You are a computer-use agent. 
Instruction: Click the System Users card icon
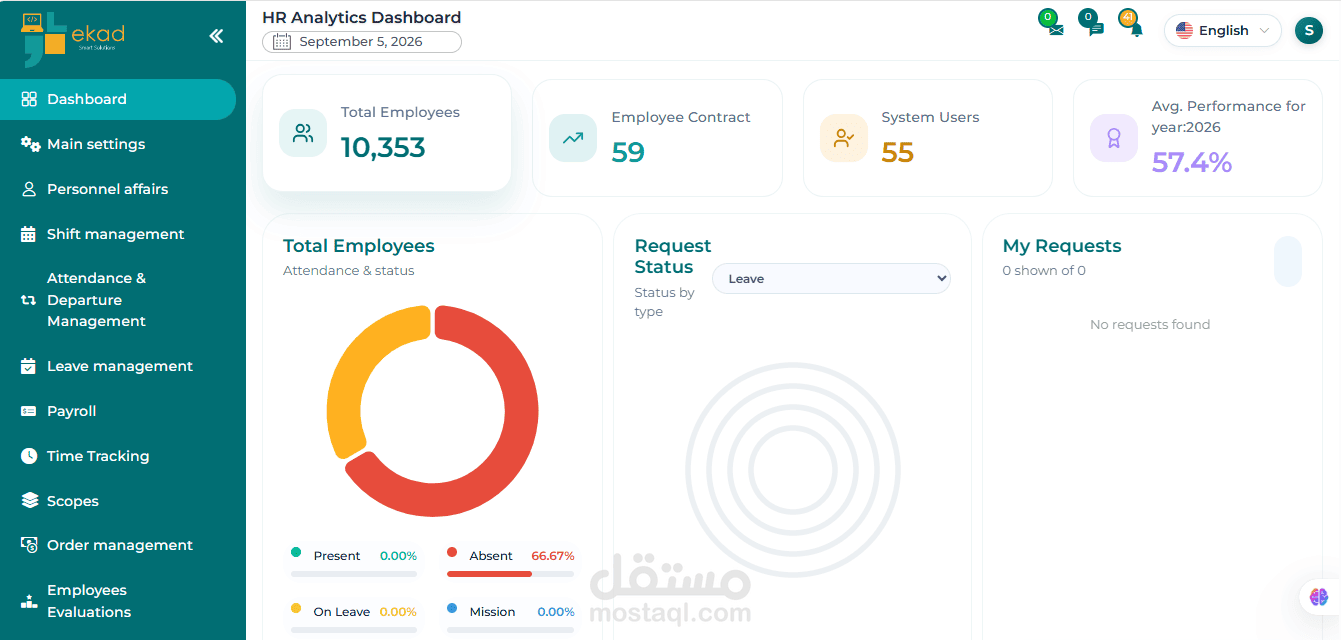point(844,138)
